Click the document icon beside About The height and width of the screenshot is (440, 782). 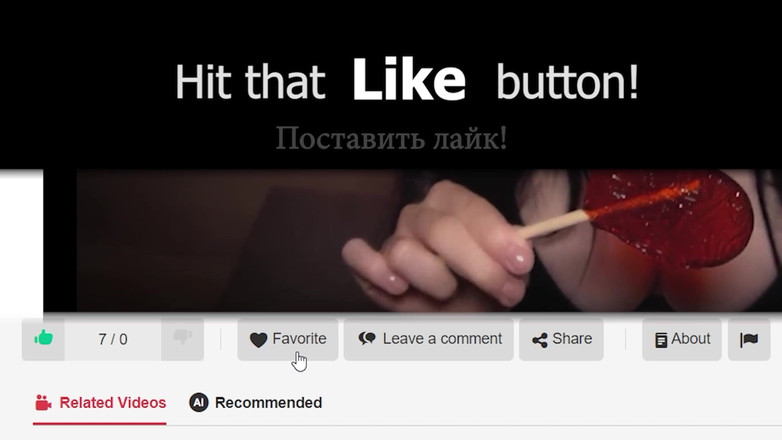click(x=661, y=340)
